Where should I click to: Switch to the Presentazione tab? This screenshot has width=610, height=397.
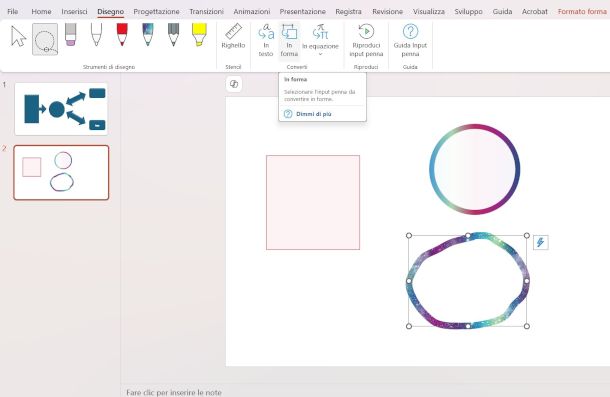[x=303, y=12]
